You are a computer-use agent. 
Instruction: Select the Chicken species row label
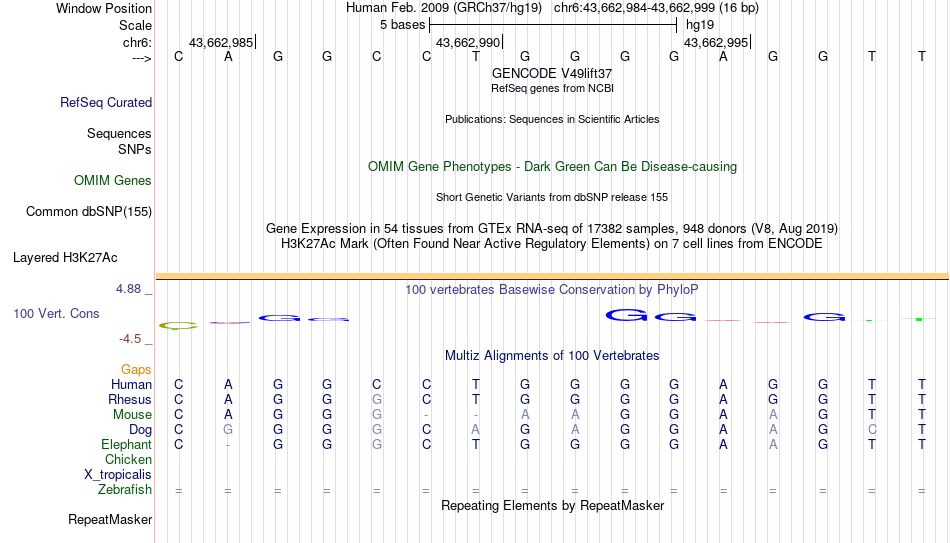(x=128, y=459)
